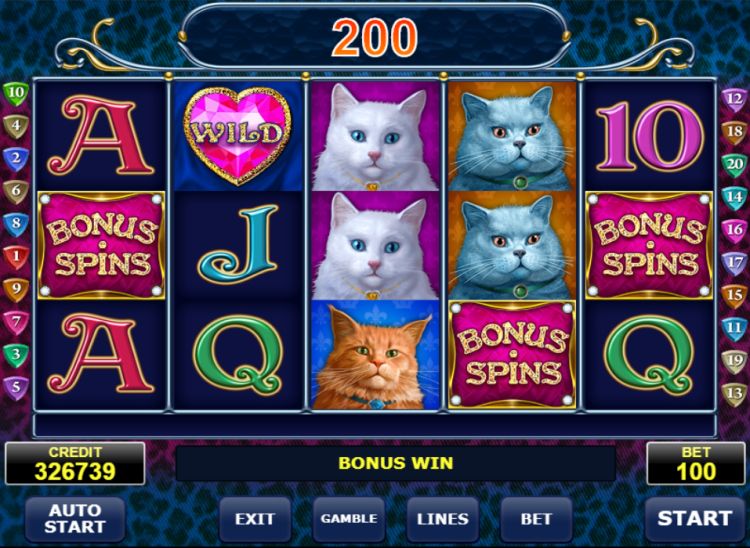Enable AUTO START mode

(75, 519)
